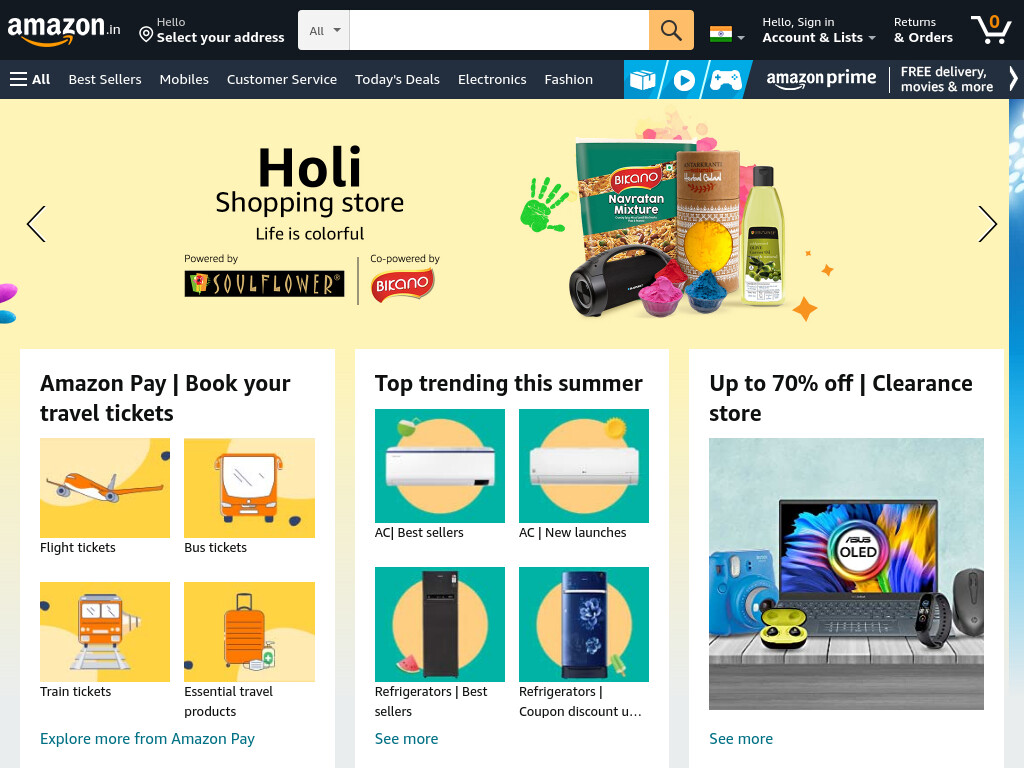Click the magnifying glass search button
The width and height of the screenshot is (1024, 768).
(x=671, y=30)
